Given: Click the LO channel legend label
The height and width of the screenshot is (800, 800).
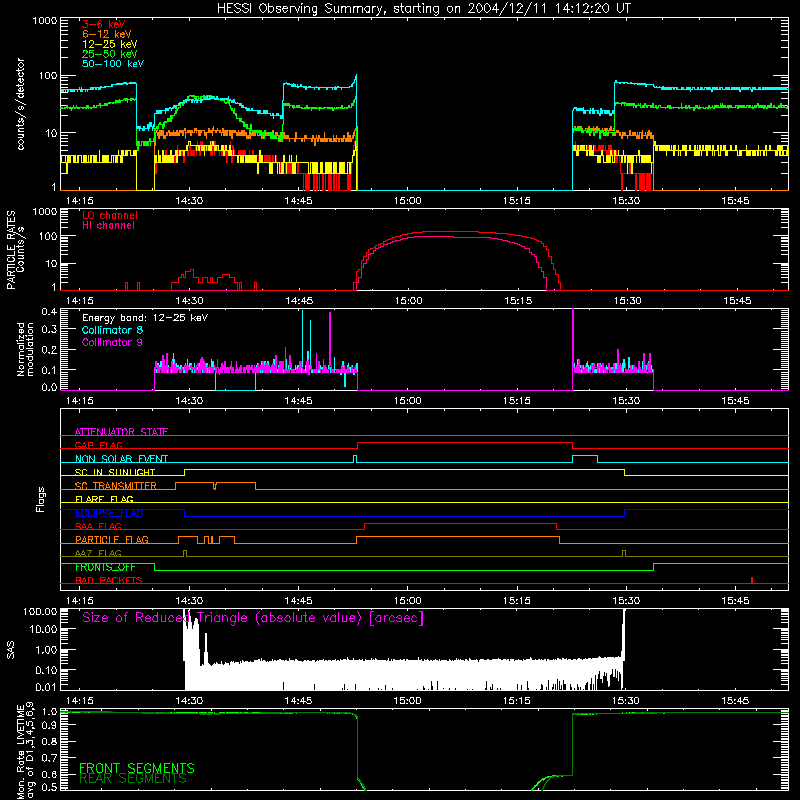Looking at the screenshot, I should point(110,215).
